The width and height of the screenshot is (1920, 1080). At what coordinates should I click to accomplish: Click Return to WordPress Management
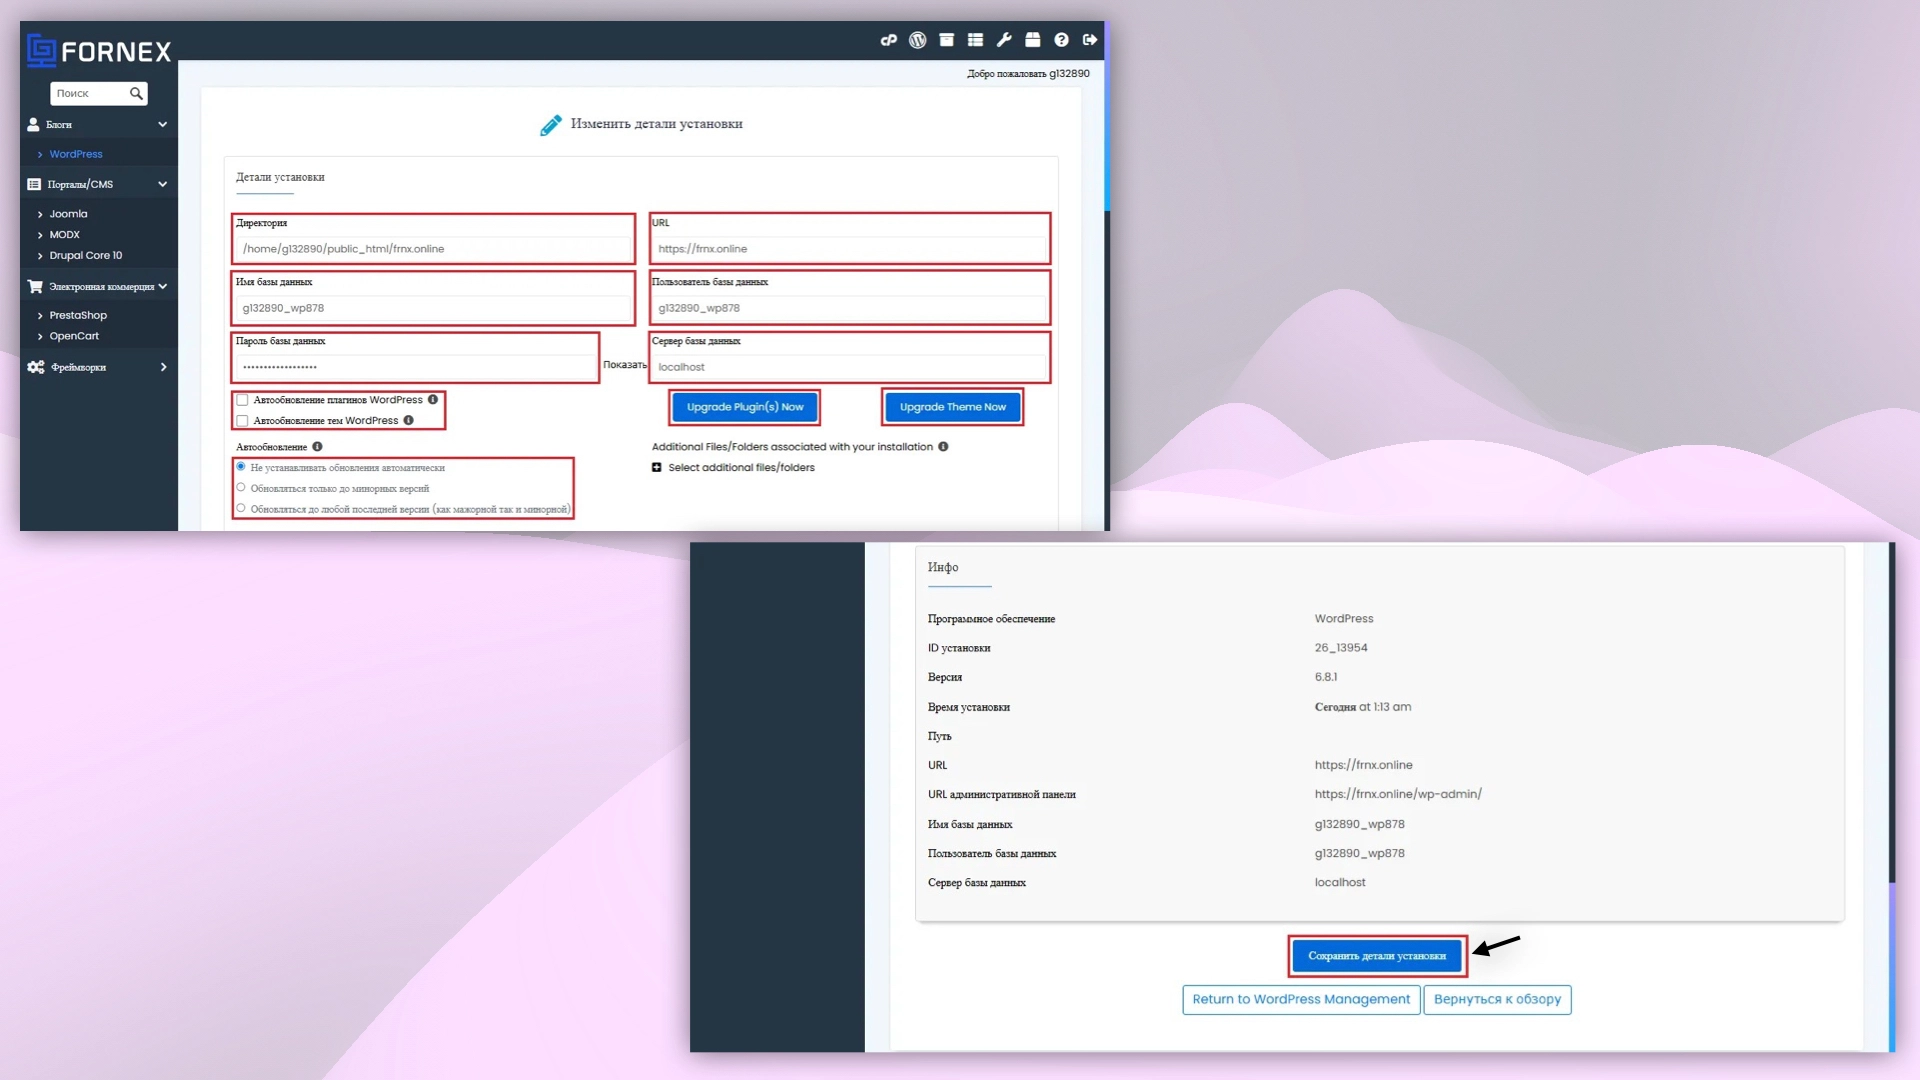pos(1300,999)
